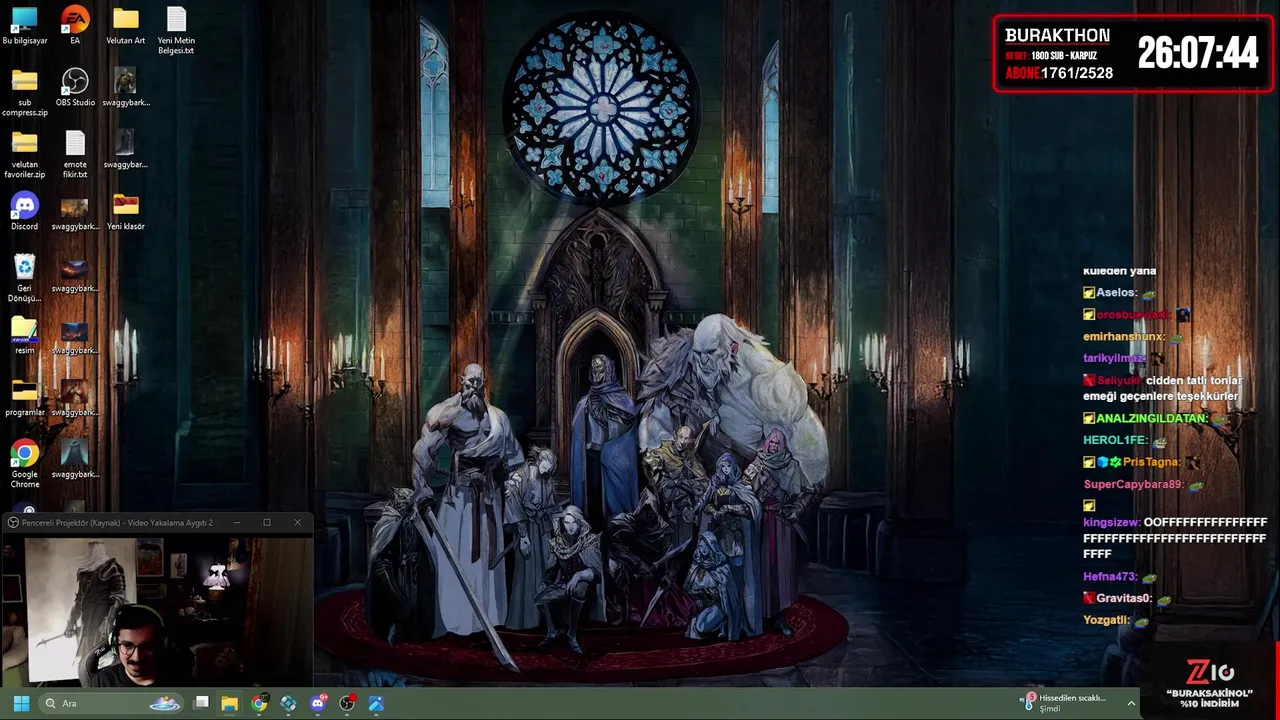Click the emirhanshunx chat username
This screenshot has height=720, width=1280.
click(x=1123, y=337)
